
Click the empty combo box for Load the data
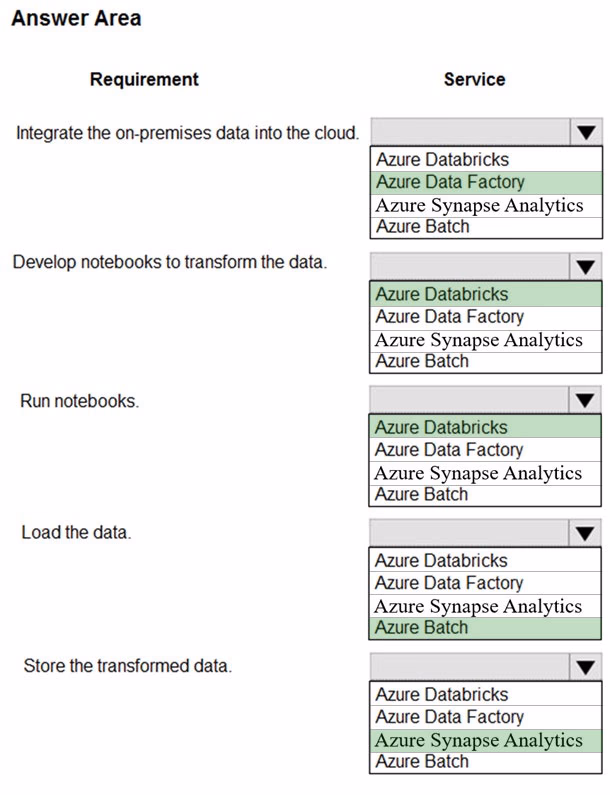pyautogui.click(x=470, y=533)
